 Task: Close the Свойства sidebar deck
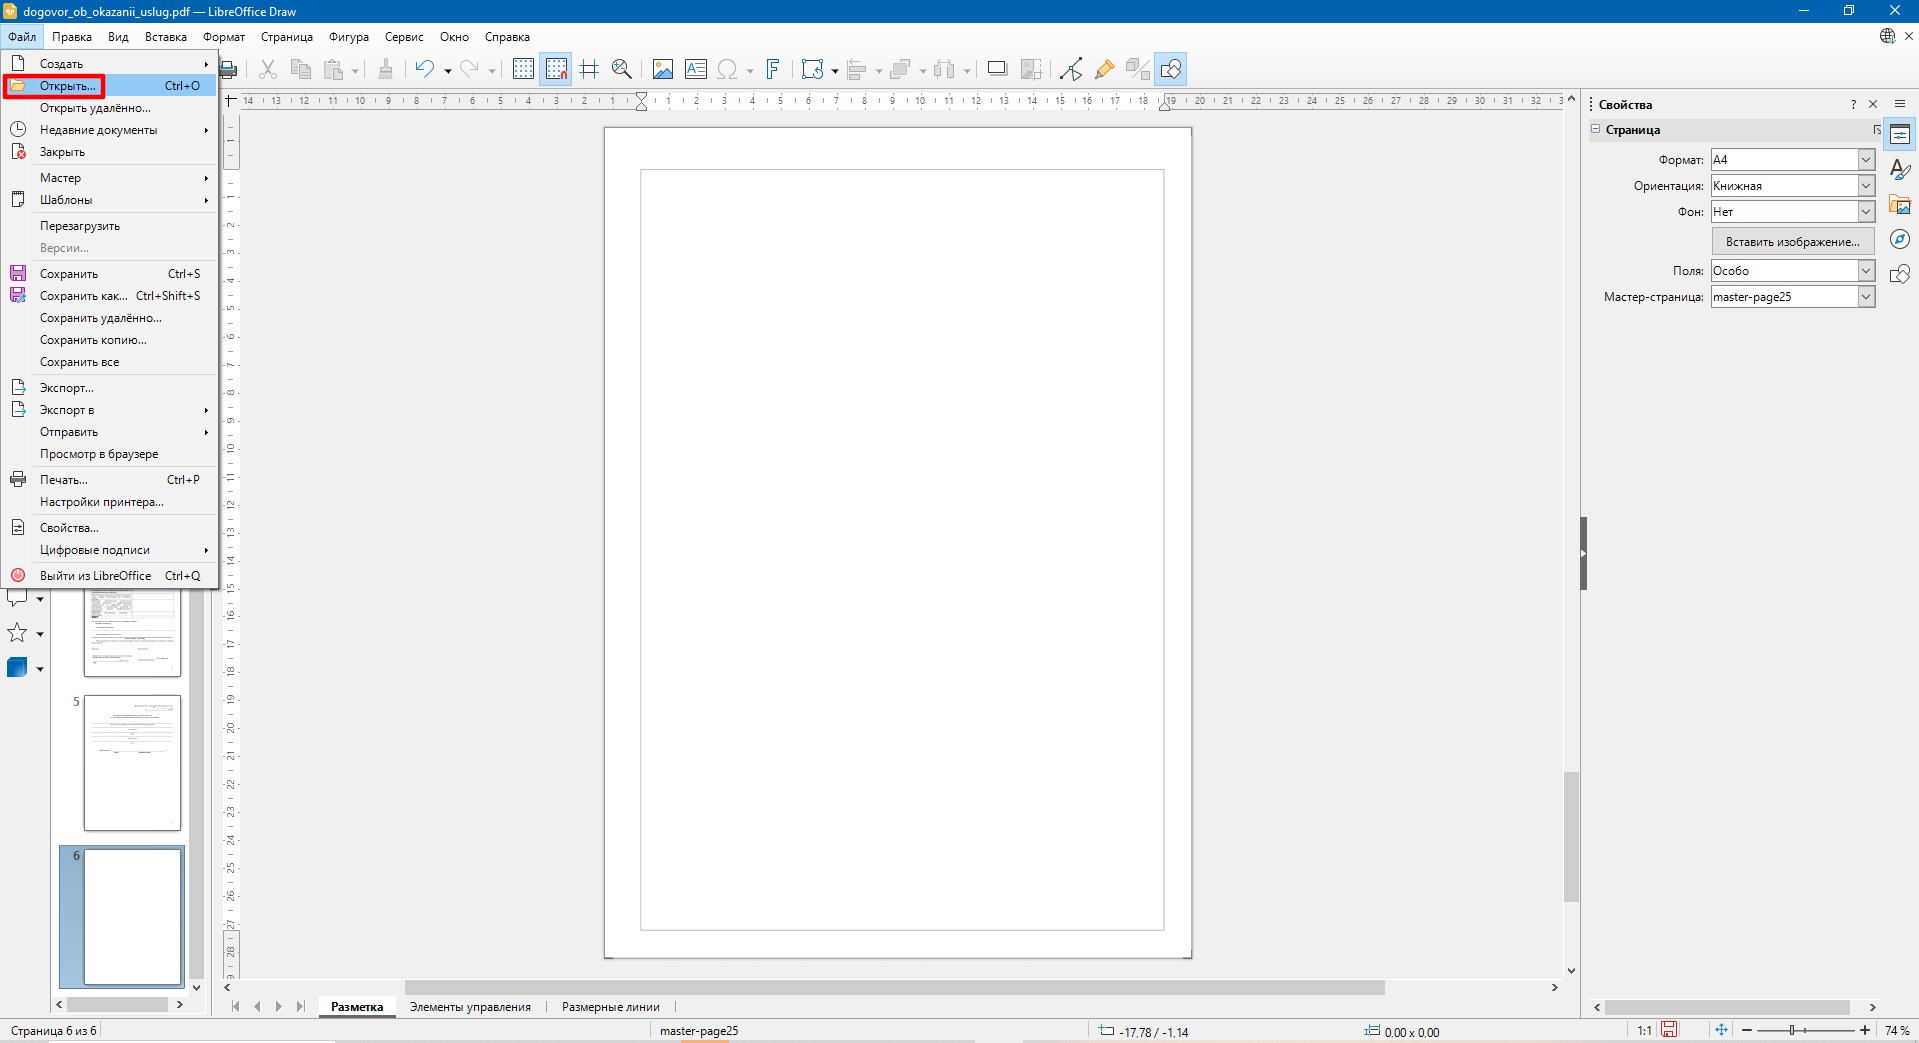[1873, 104]
